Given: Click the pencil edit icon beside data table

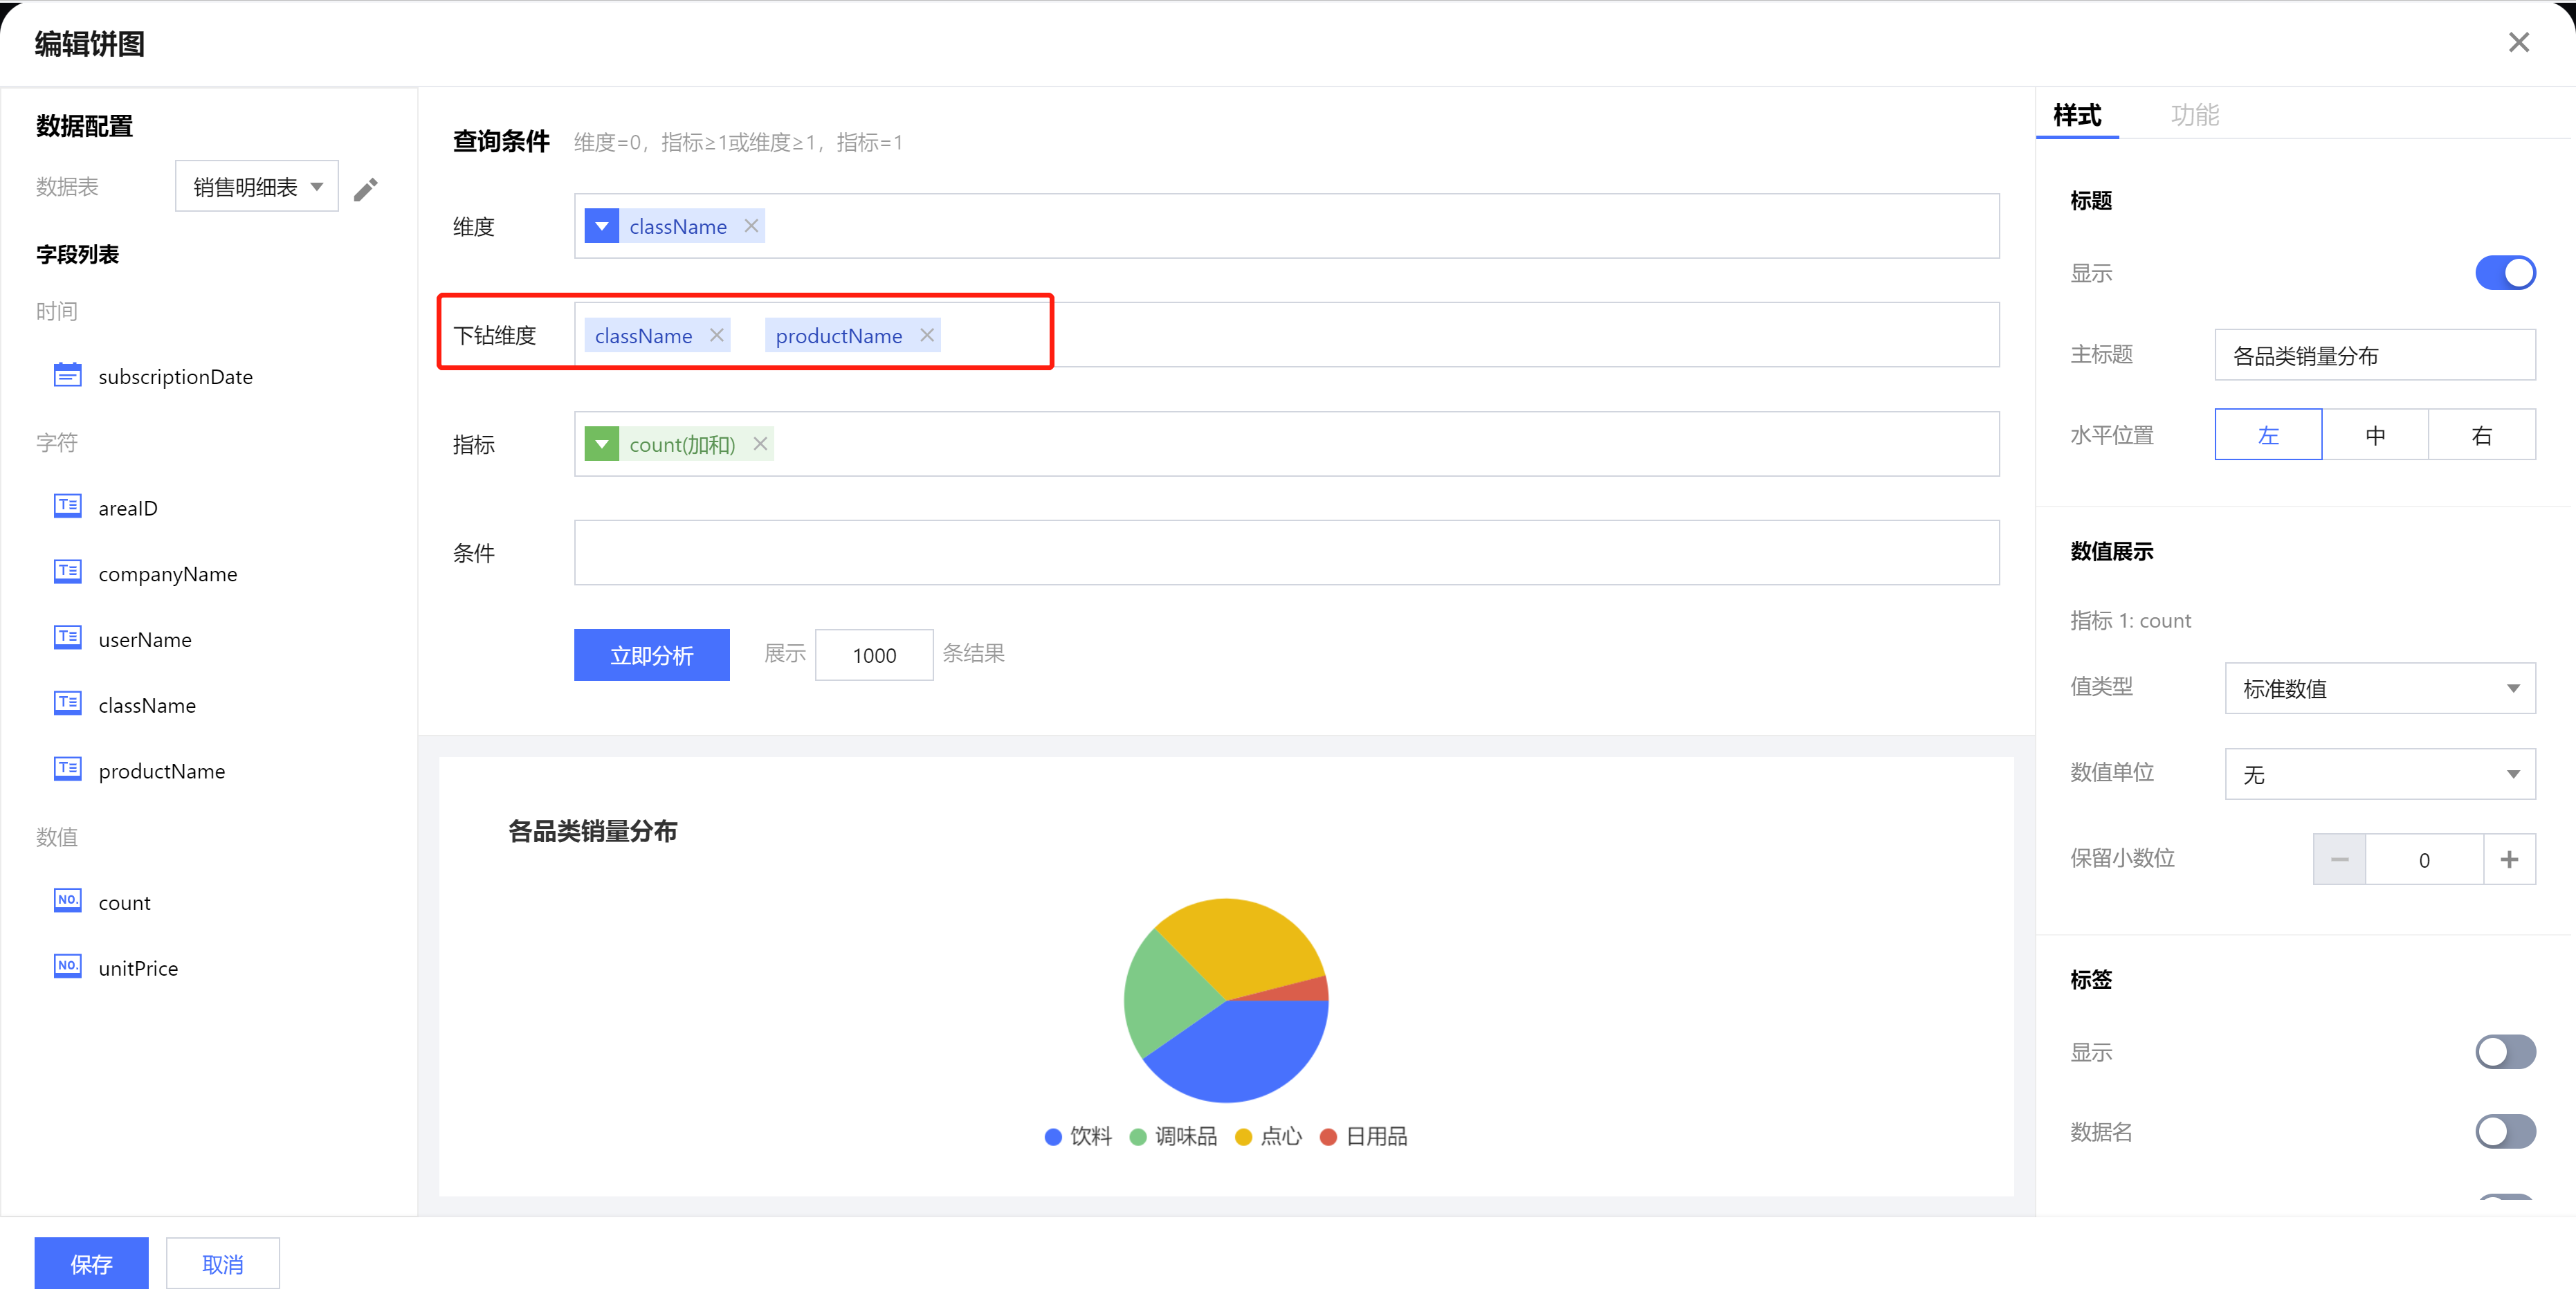Looking at the screenshot, I should click(x=366, y=189).
